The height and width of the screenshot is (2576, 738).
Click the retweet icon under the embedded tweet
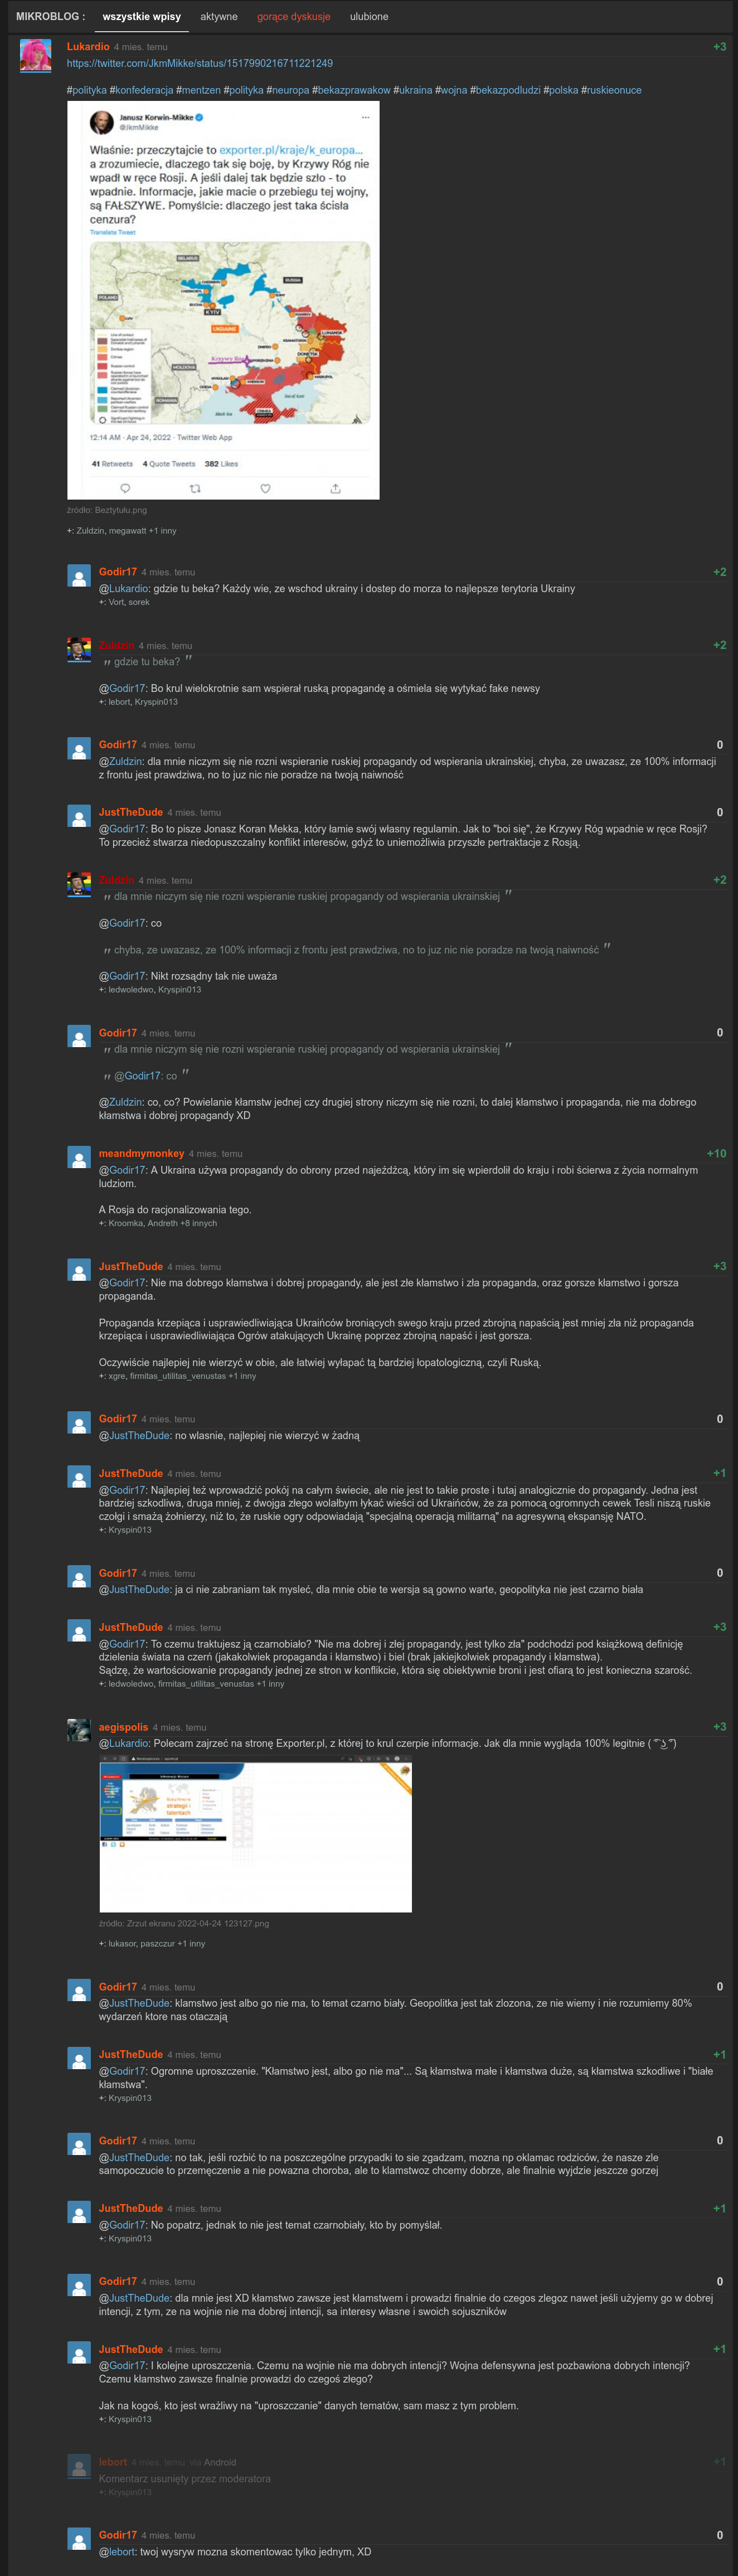195,488
